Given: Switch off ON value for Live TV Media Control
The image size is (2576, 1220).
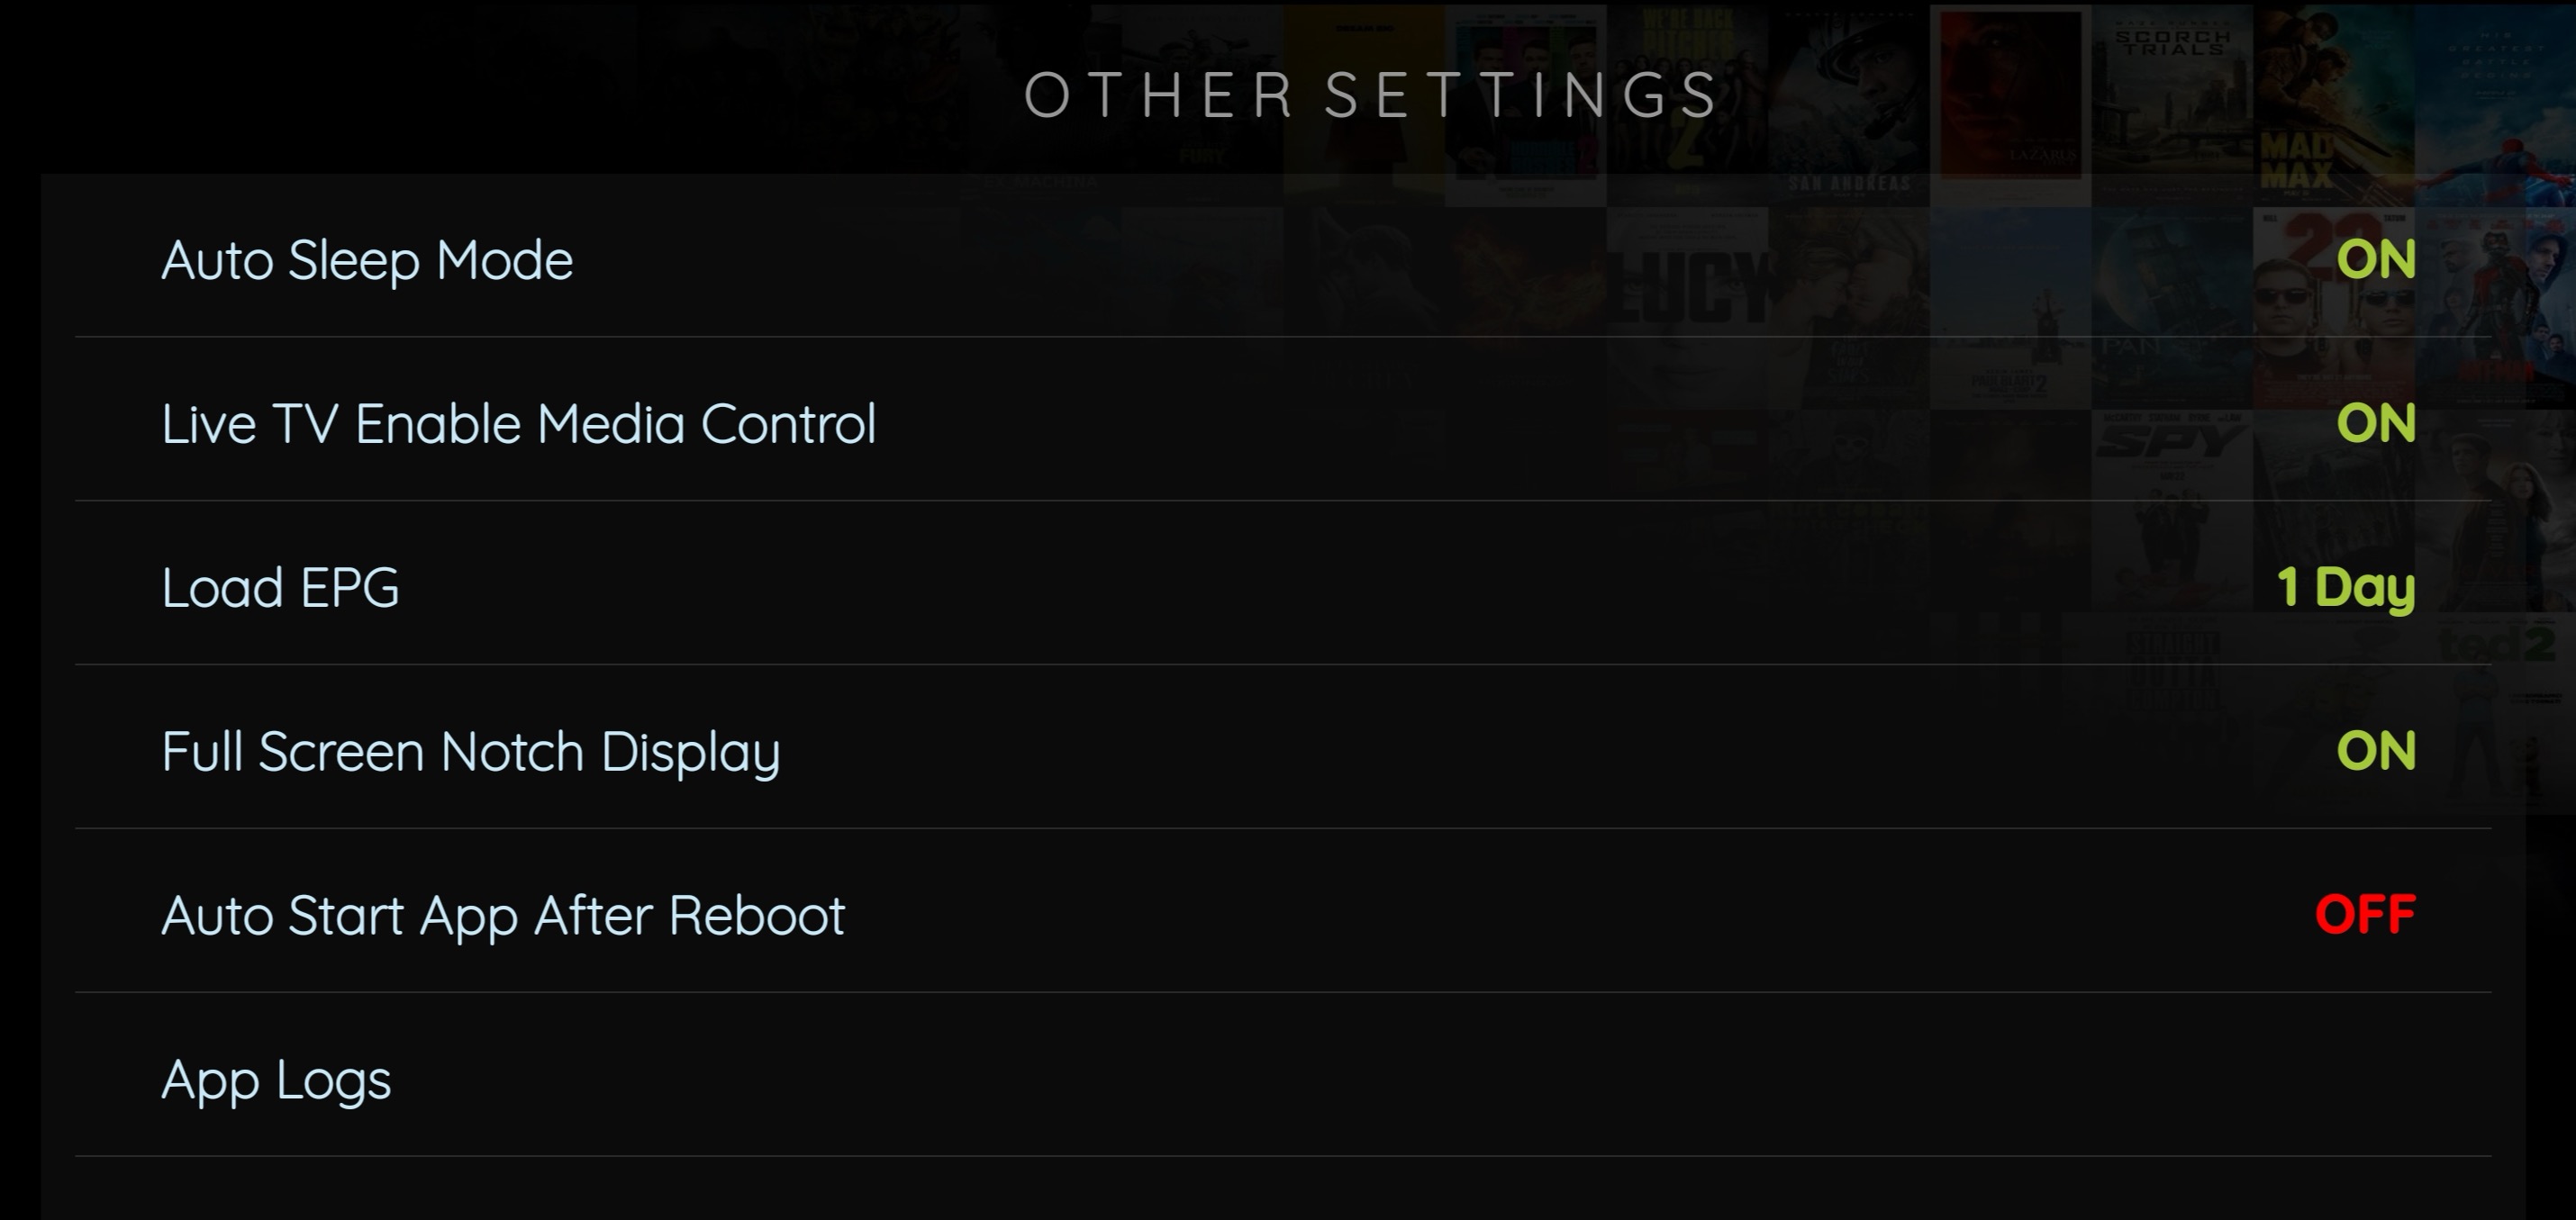Looking at the screenshot, I should [2375, 424].
